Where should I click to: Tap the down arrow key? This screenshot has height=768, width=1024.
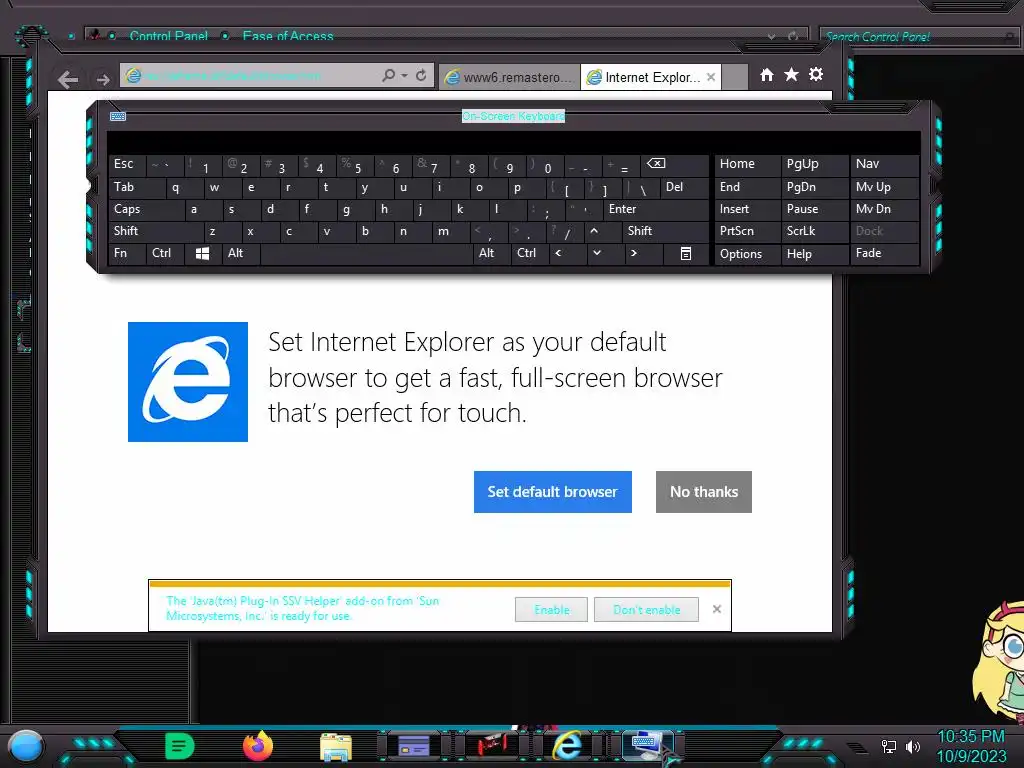click(x=605, y=253)
